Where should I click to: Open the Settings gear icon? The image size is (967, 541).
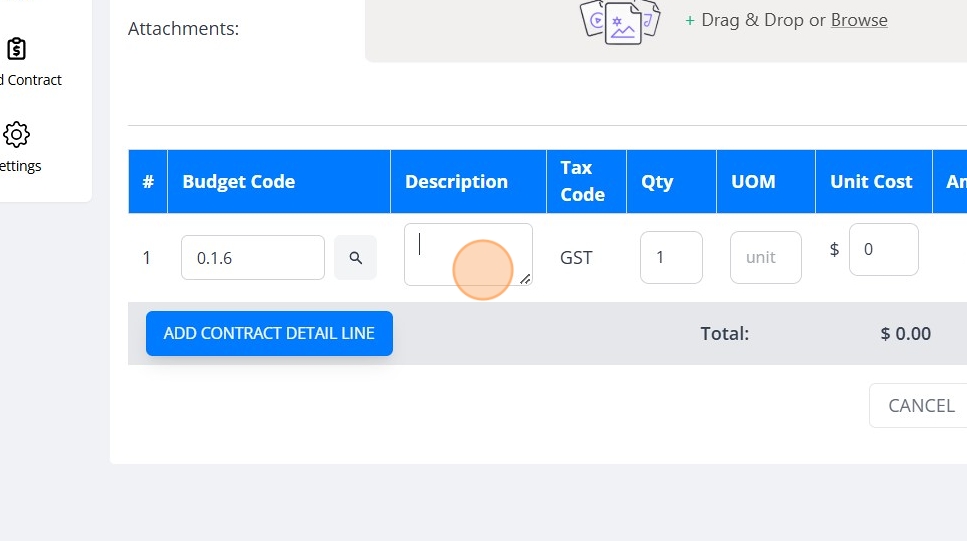[x=17, y=135]
